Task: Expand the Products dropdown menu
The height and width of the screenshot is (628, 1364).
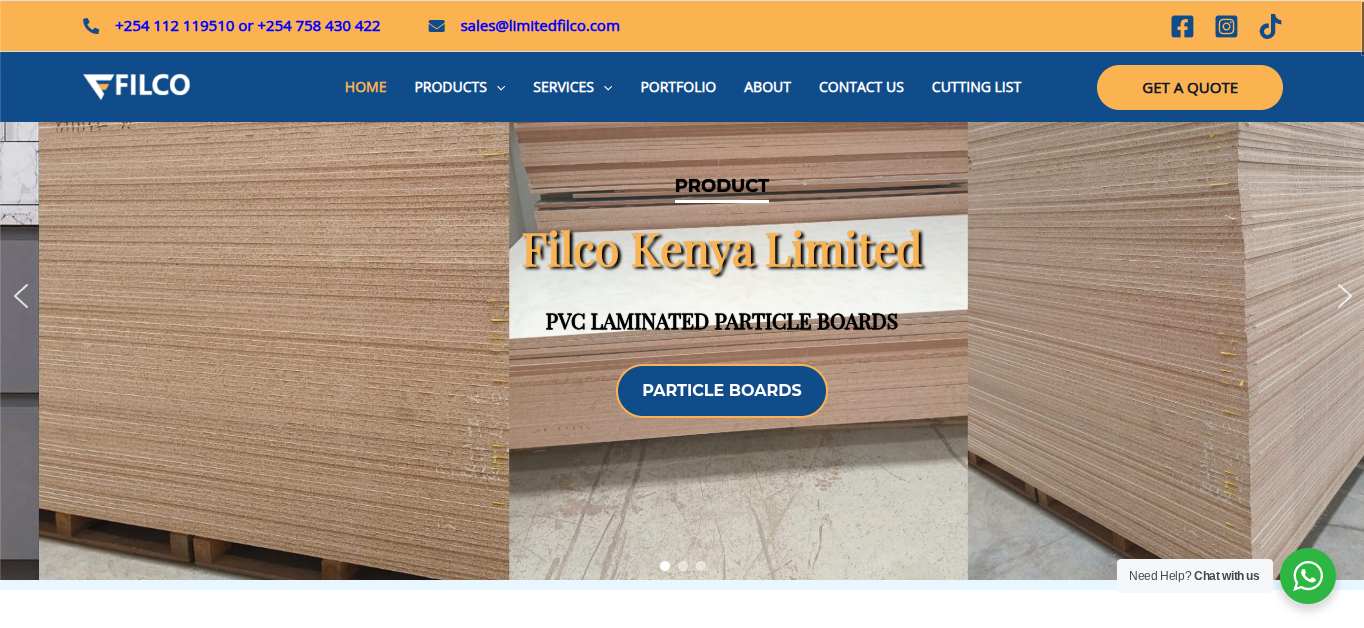Action: pos(460,87)
